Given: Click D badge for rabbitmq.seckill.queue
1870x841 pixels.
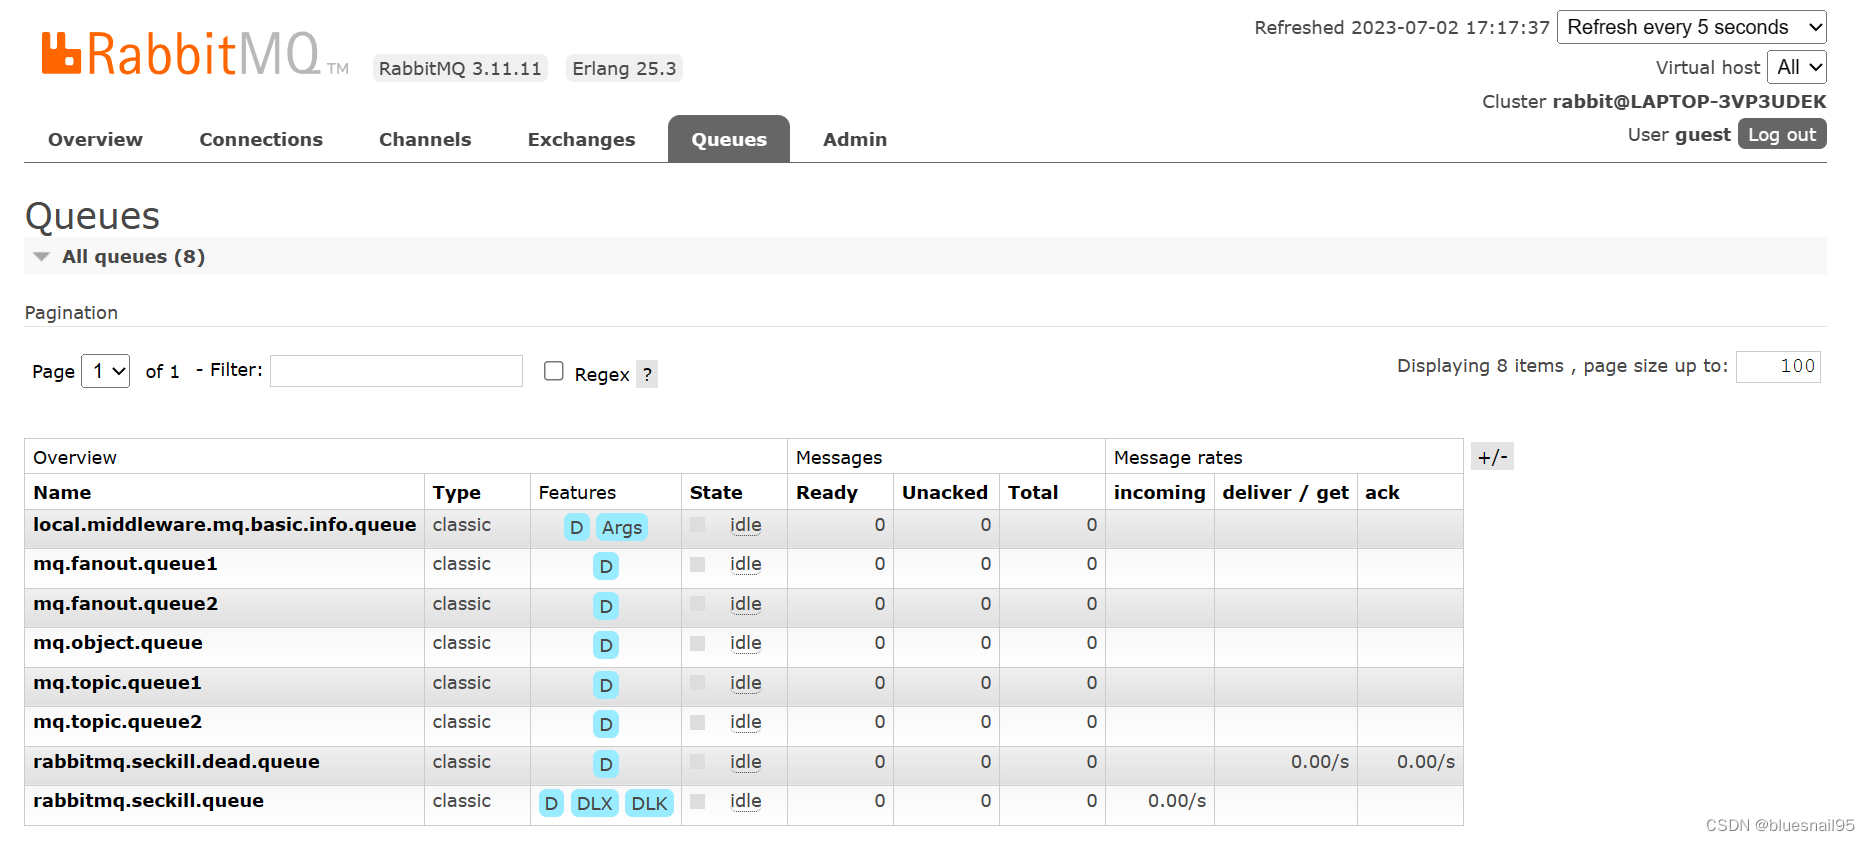Looking at the screenshot, I should click(x=551, y=803).
